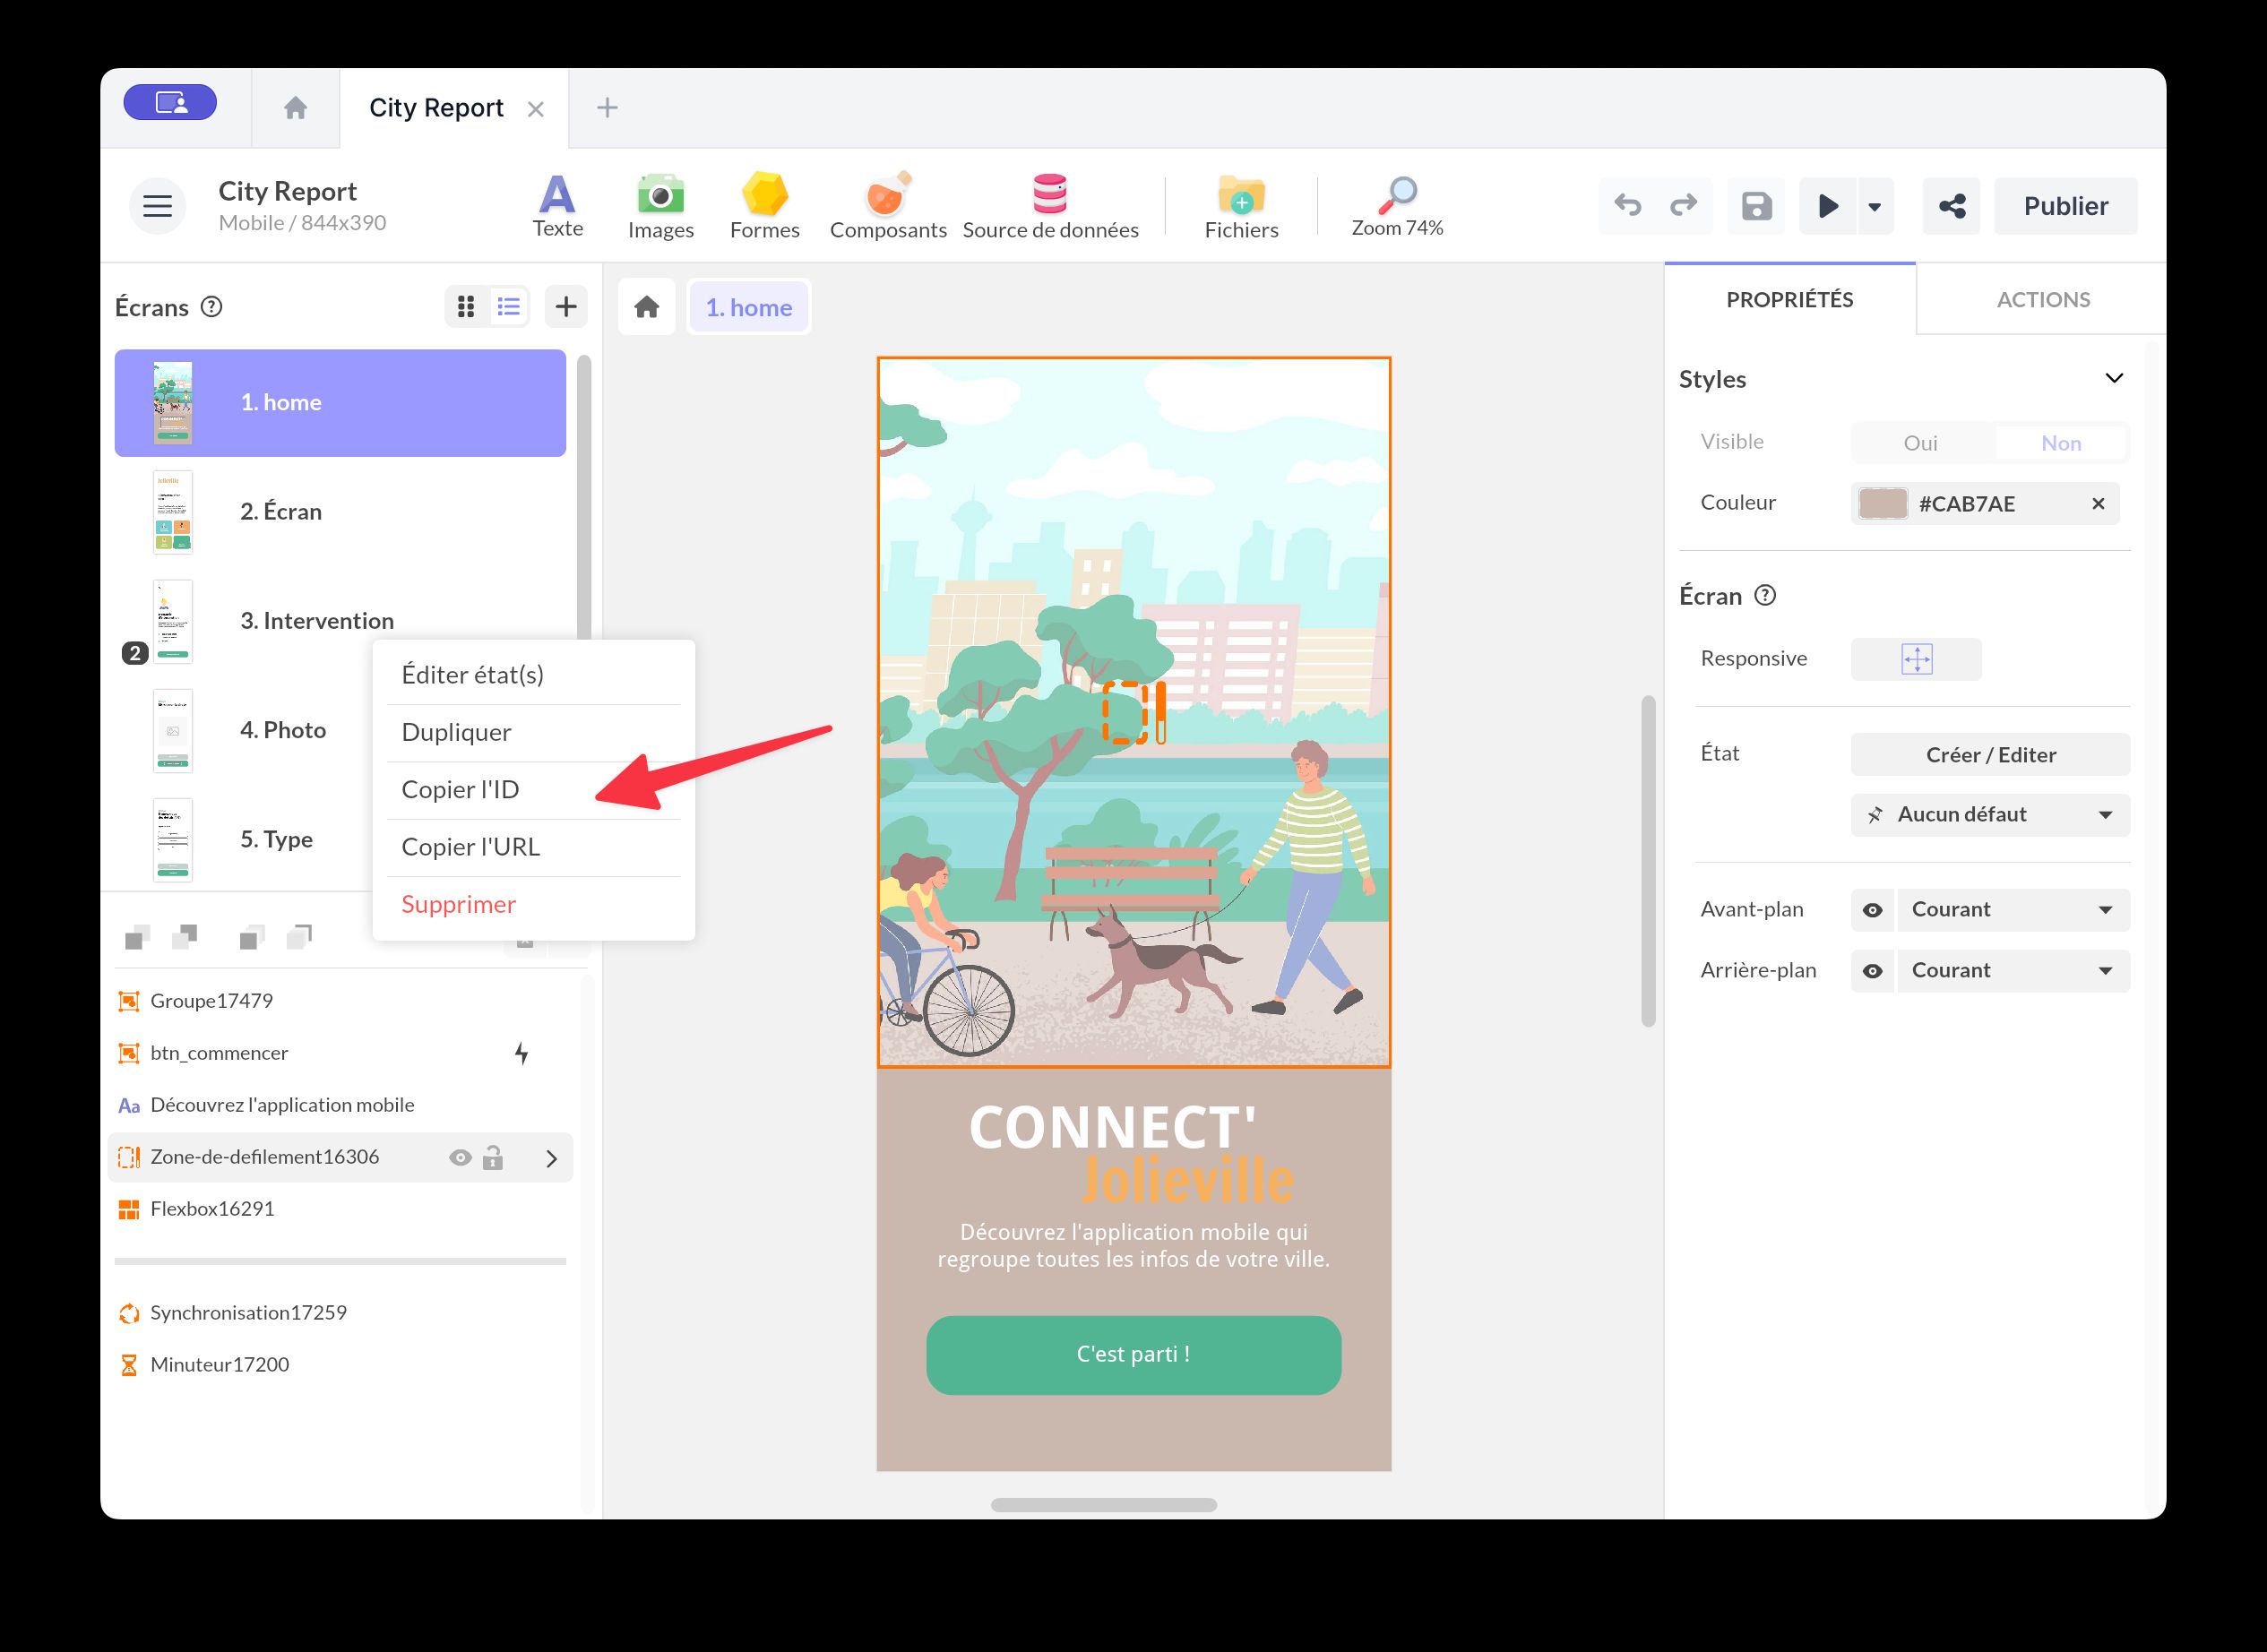Click the #CAB7AE color swatch

point(1881,503)
